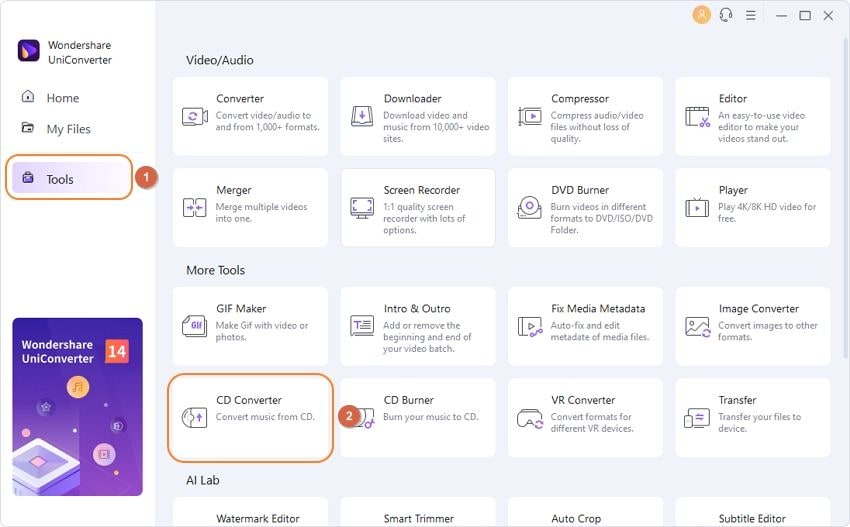Open the Fix Media Metadata title
Viewport: 850px width, 527px height.
598,309
